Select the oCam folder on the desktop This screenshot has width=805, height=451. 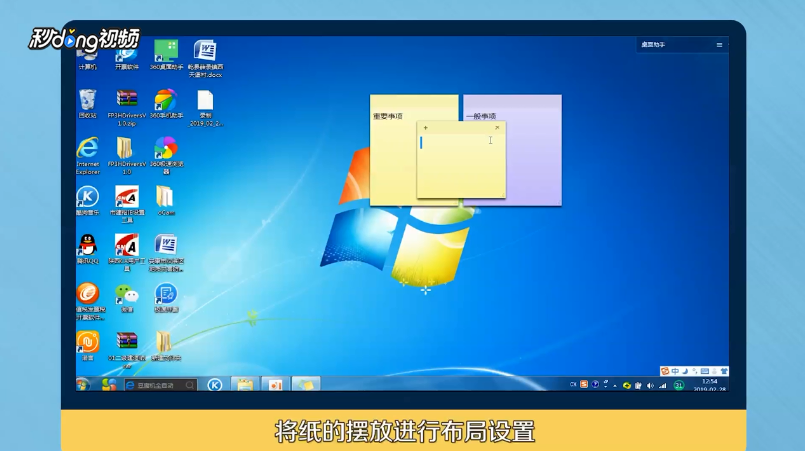pos(165,201)
